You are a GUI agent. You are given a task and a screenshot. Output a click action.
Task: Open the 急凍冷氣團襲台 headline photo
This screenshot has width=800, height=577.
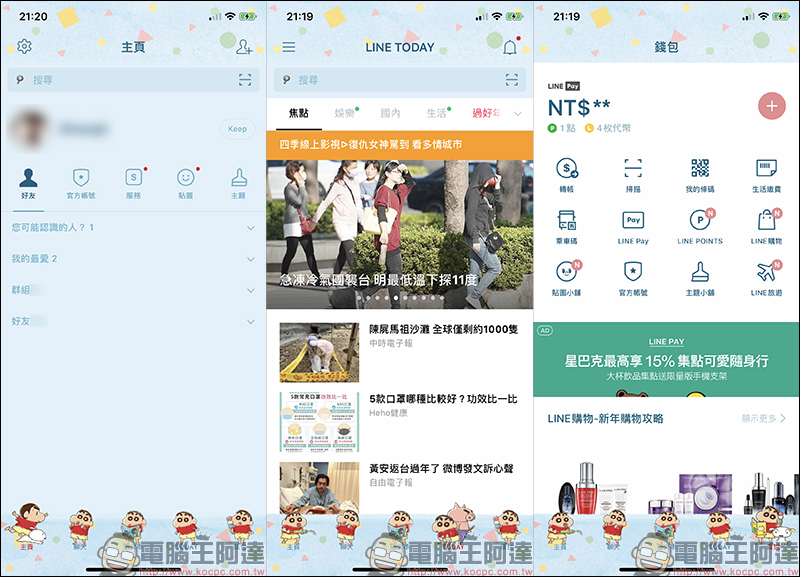point(399,235)
